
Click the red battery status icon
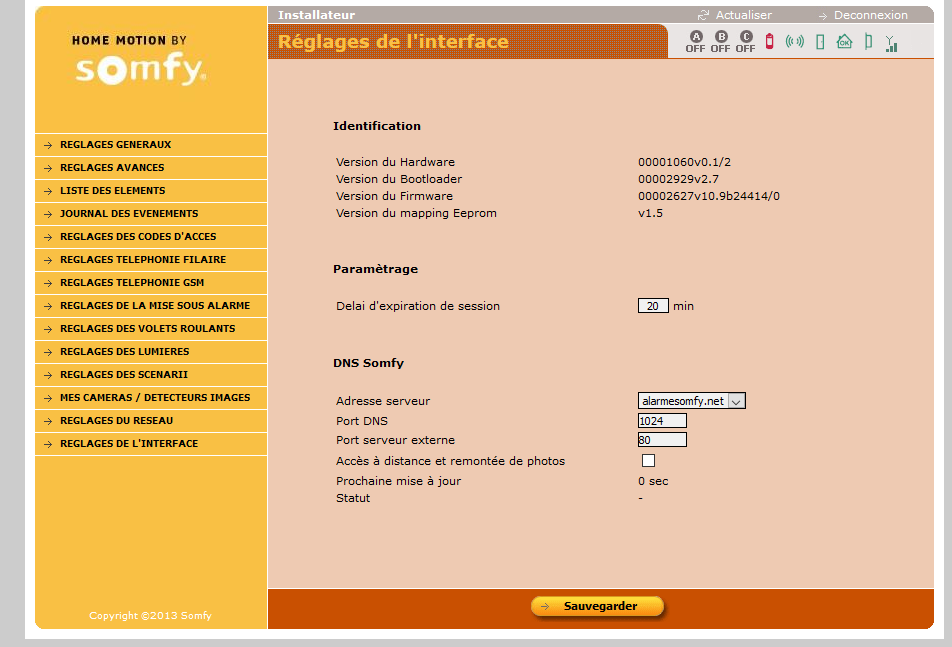[x=769, y=41]
